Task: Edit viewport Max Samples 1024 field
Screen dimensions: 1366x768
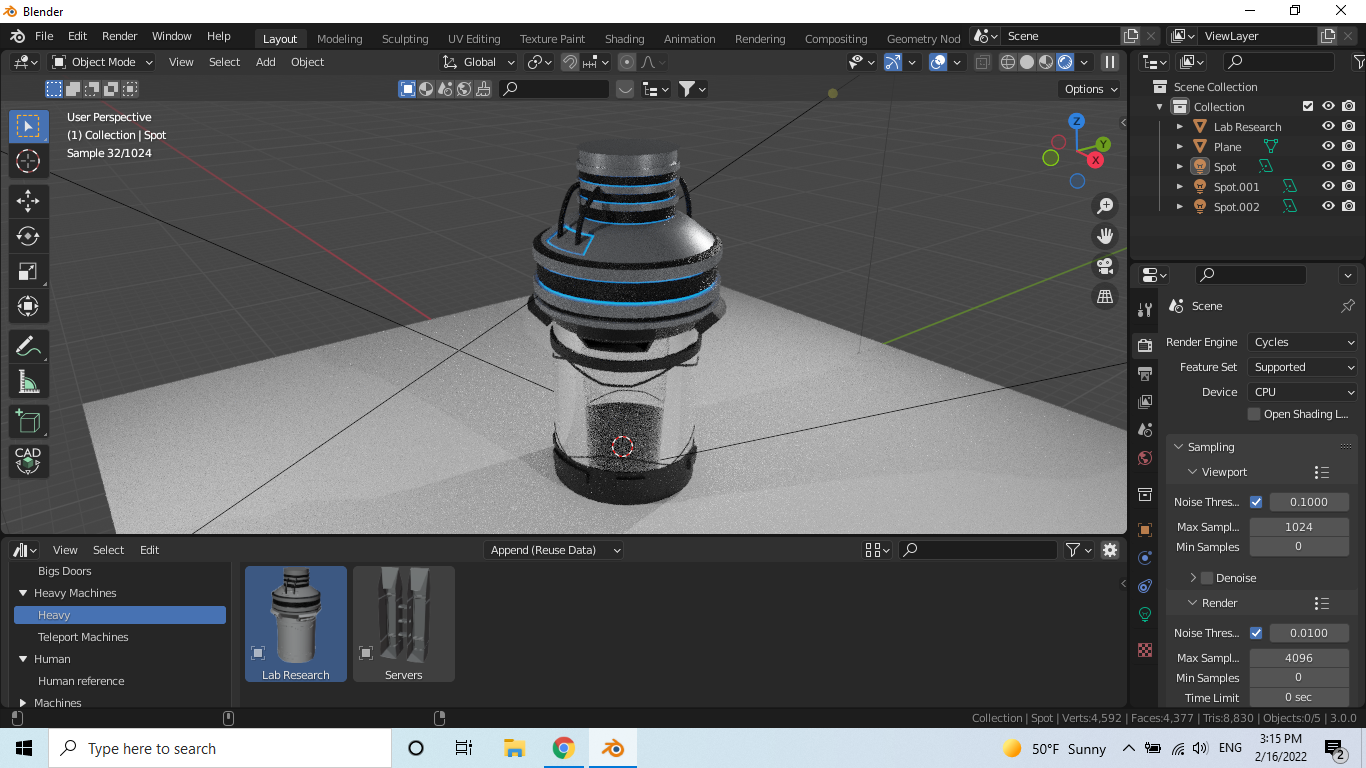Action: click(x=1299, y=527)
